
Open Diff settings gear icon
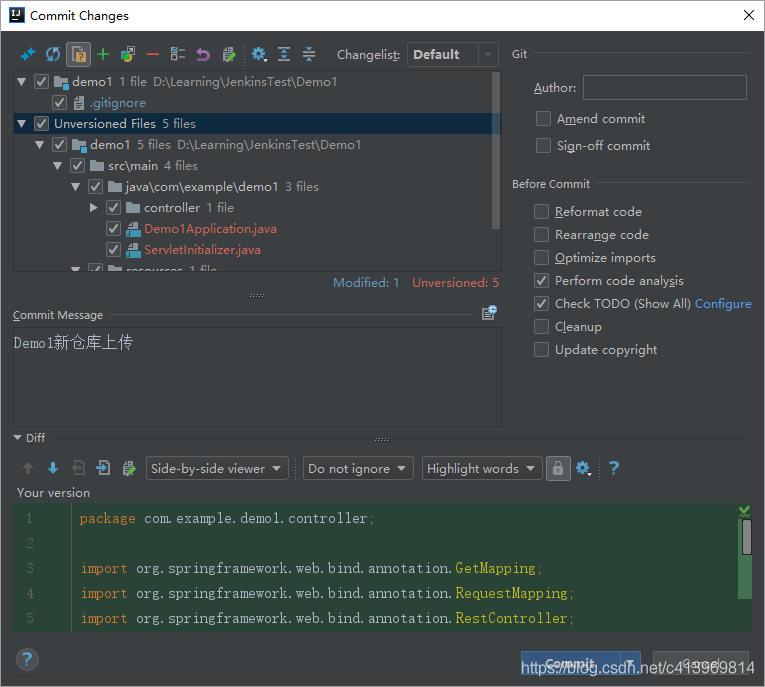pos(584,468)
